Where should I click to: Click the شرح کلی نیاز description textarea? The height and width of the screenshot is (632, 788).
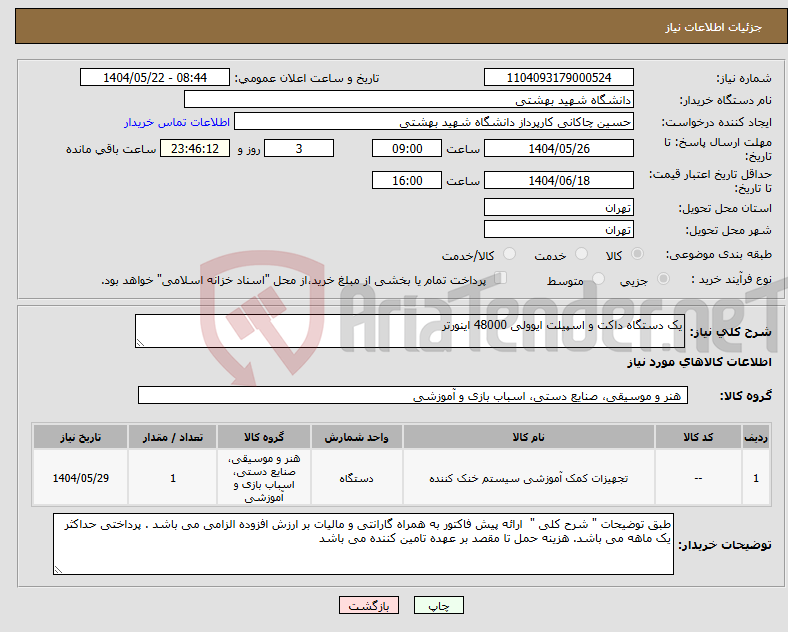[410, 331]
